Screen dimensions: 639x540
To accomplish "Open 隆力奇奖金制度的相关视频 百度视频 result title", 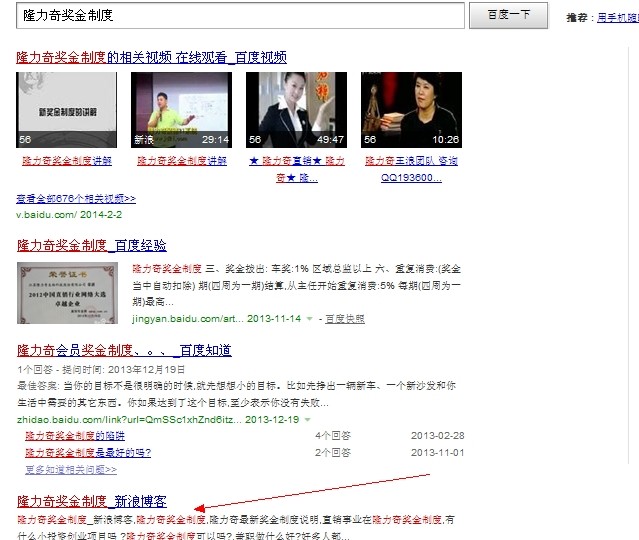I will (x=151, y=57).
